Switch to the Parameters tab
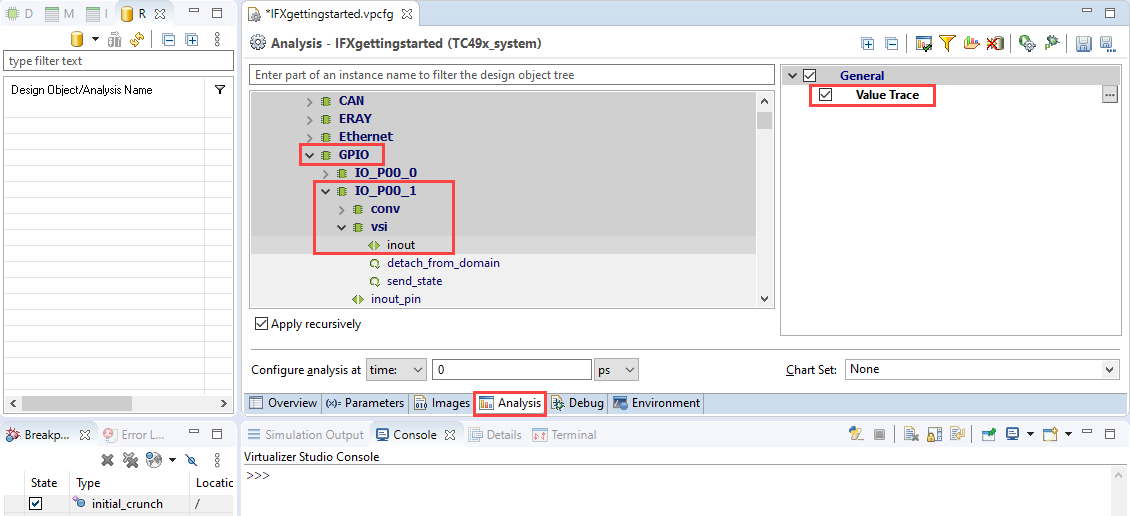Image resolution: width=1130 pixels, height=516 pixels. [365, 403]
